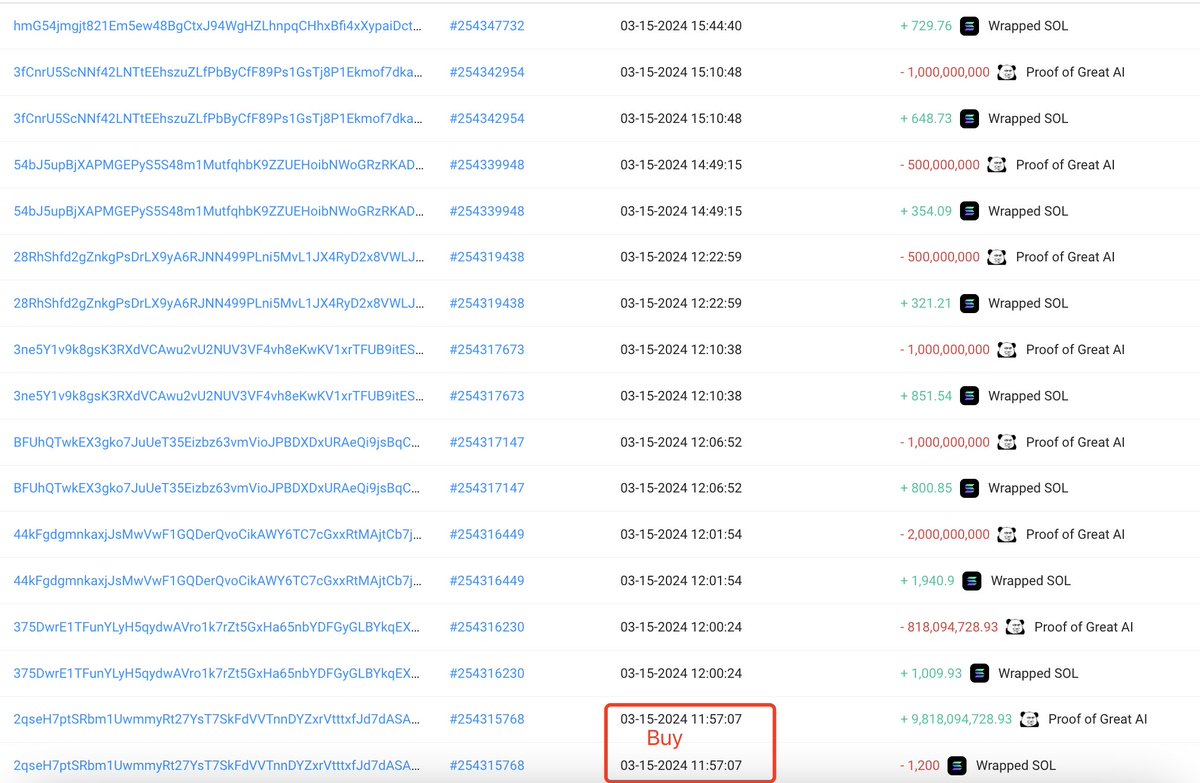Open block #254315768 in the -1,200 row
The image size is (1200, 783).
pyautogui.click(x=487, y=765)
